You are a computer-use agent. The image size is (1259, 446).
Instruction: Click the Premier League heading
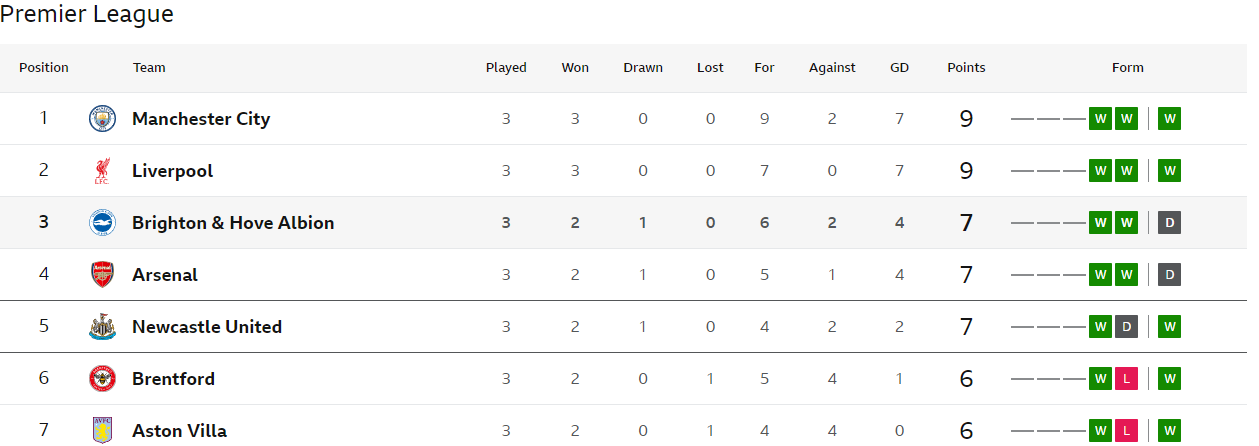pos(87,14)
